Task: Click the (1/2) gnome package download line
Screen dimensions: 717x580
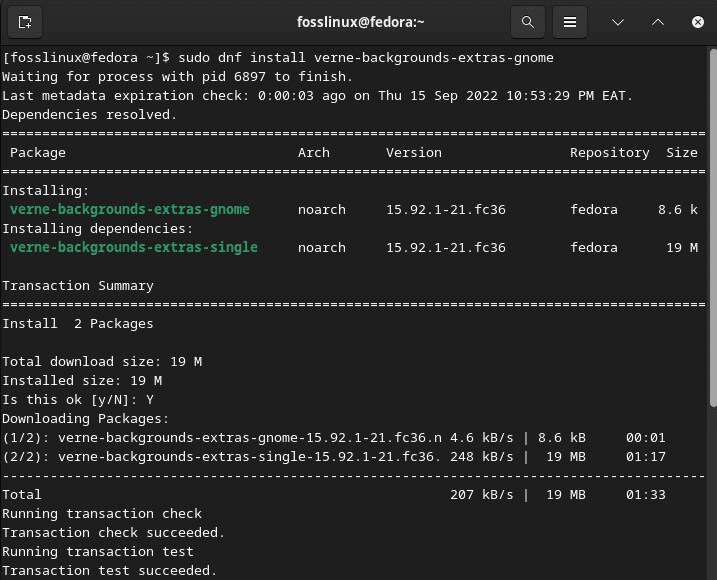Action: tap(334, 438)
